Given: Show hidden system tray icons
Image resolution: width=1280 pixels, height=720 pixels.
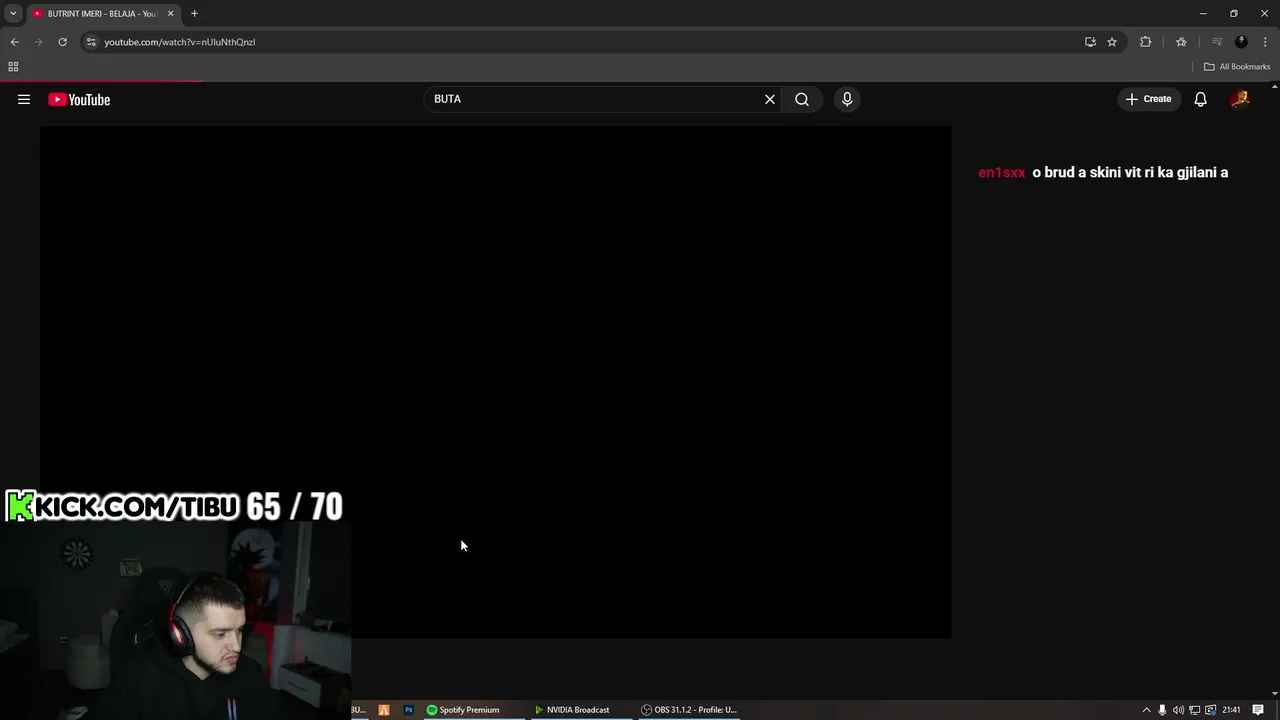Looking at the screenshot, I should [x=1146, y=710].
